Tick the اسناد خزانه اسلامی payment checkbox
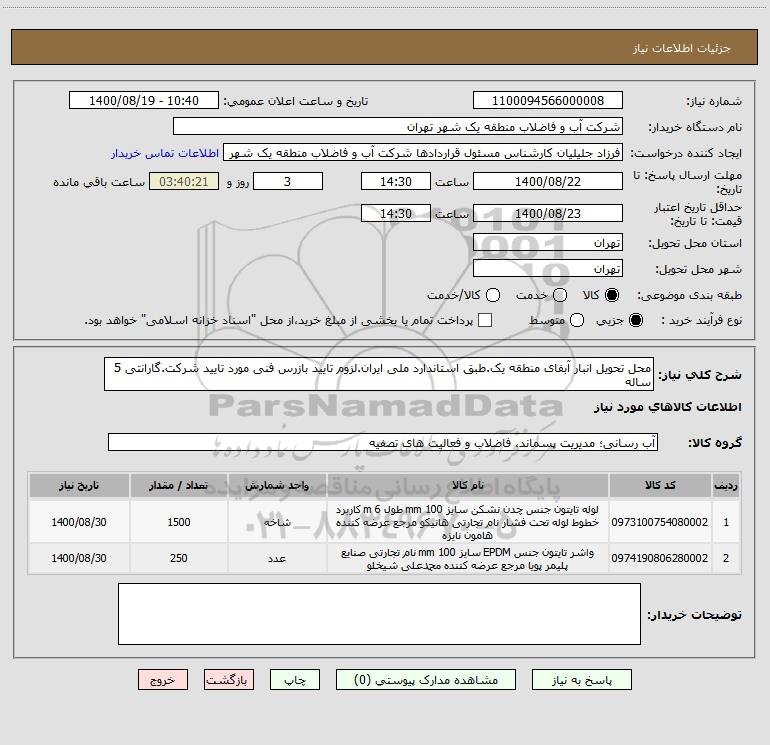Viewport: 770px width, 745px height. click(x=485, y=321)
